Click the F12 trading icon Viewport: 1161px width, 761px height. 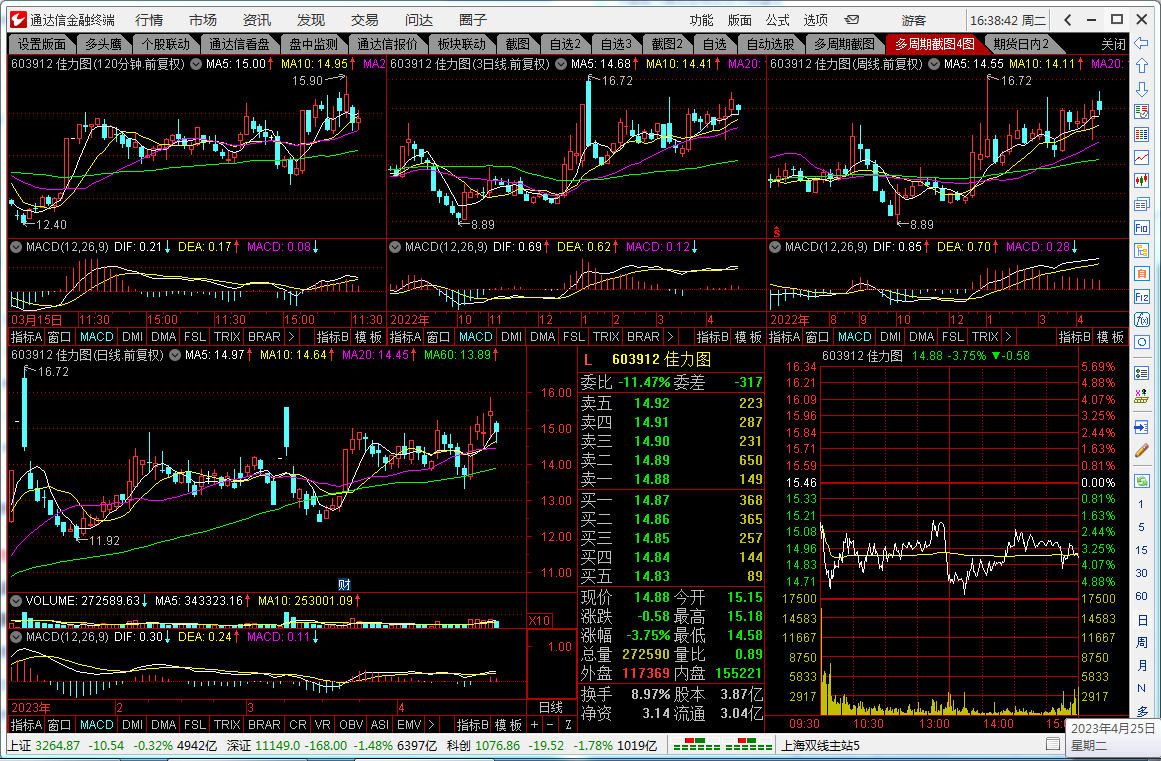pos(1141,297)
